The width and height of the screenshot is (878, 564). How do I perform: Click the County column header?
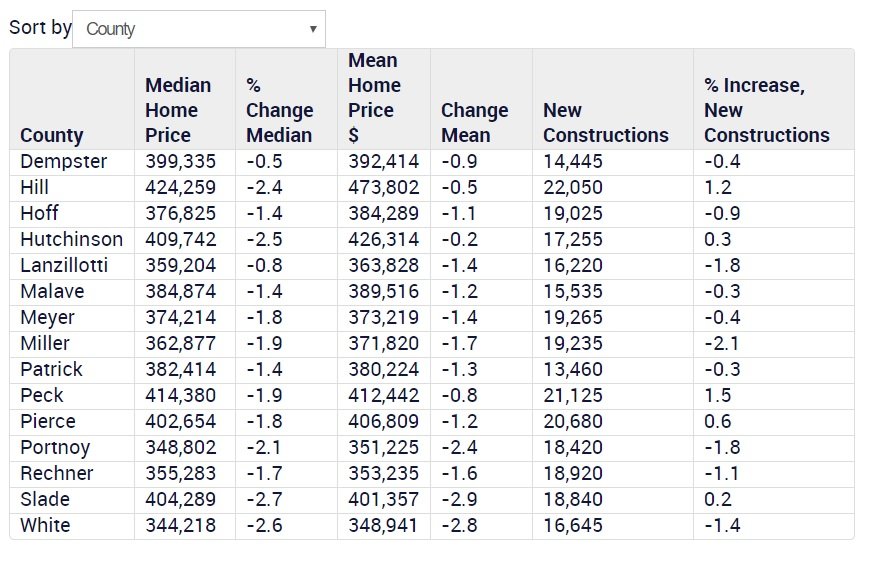tap(52, 135)
